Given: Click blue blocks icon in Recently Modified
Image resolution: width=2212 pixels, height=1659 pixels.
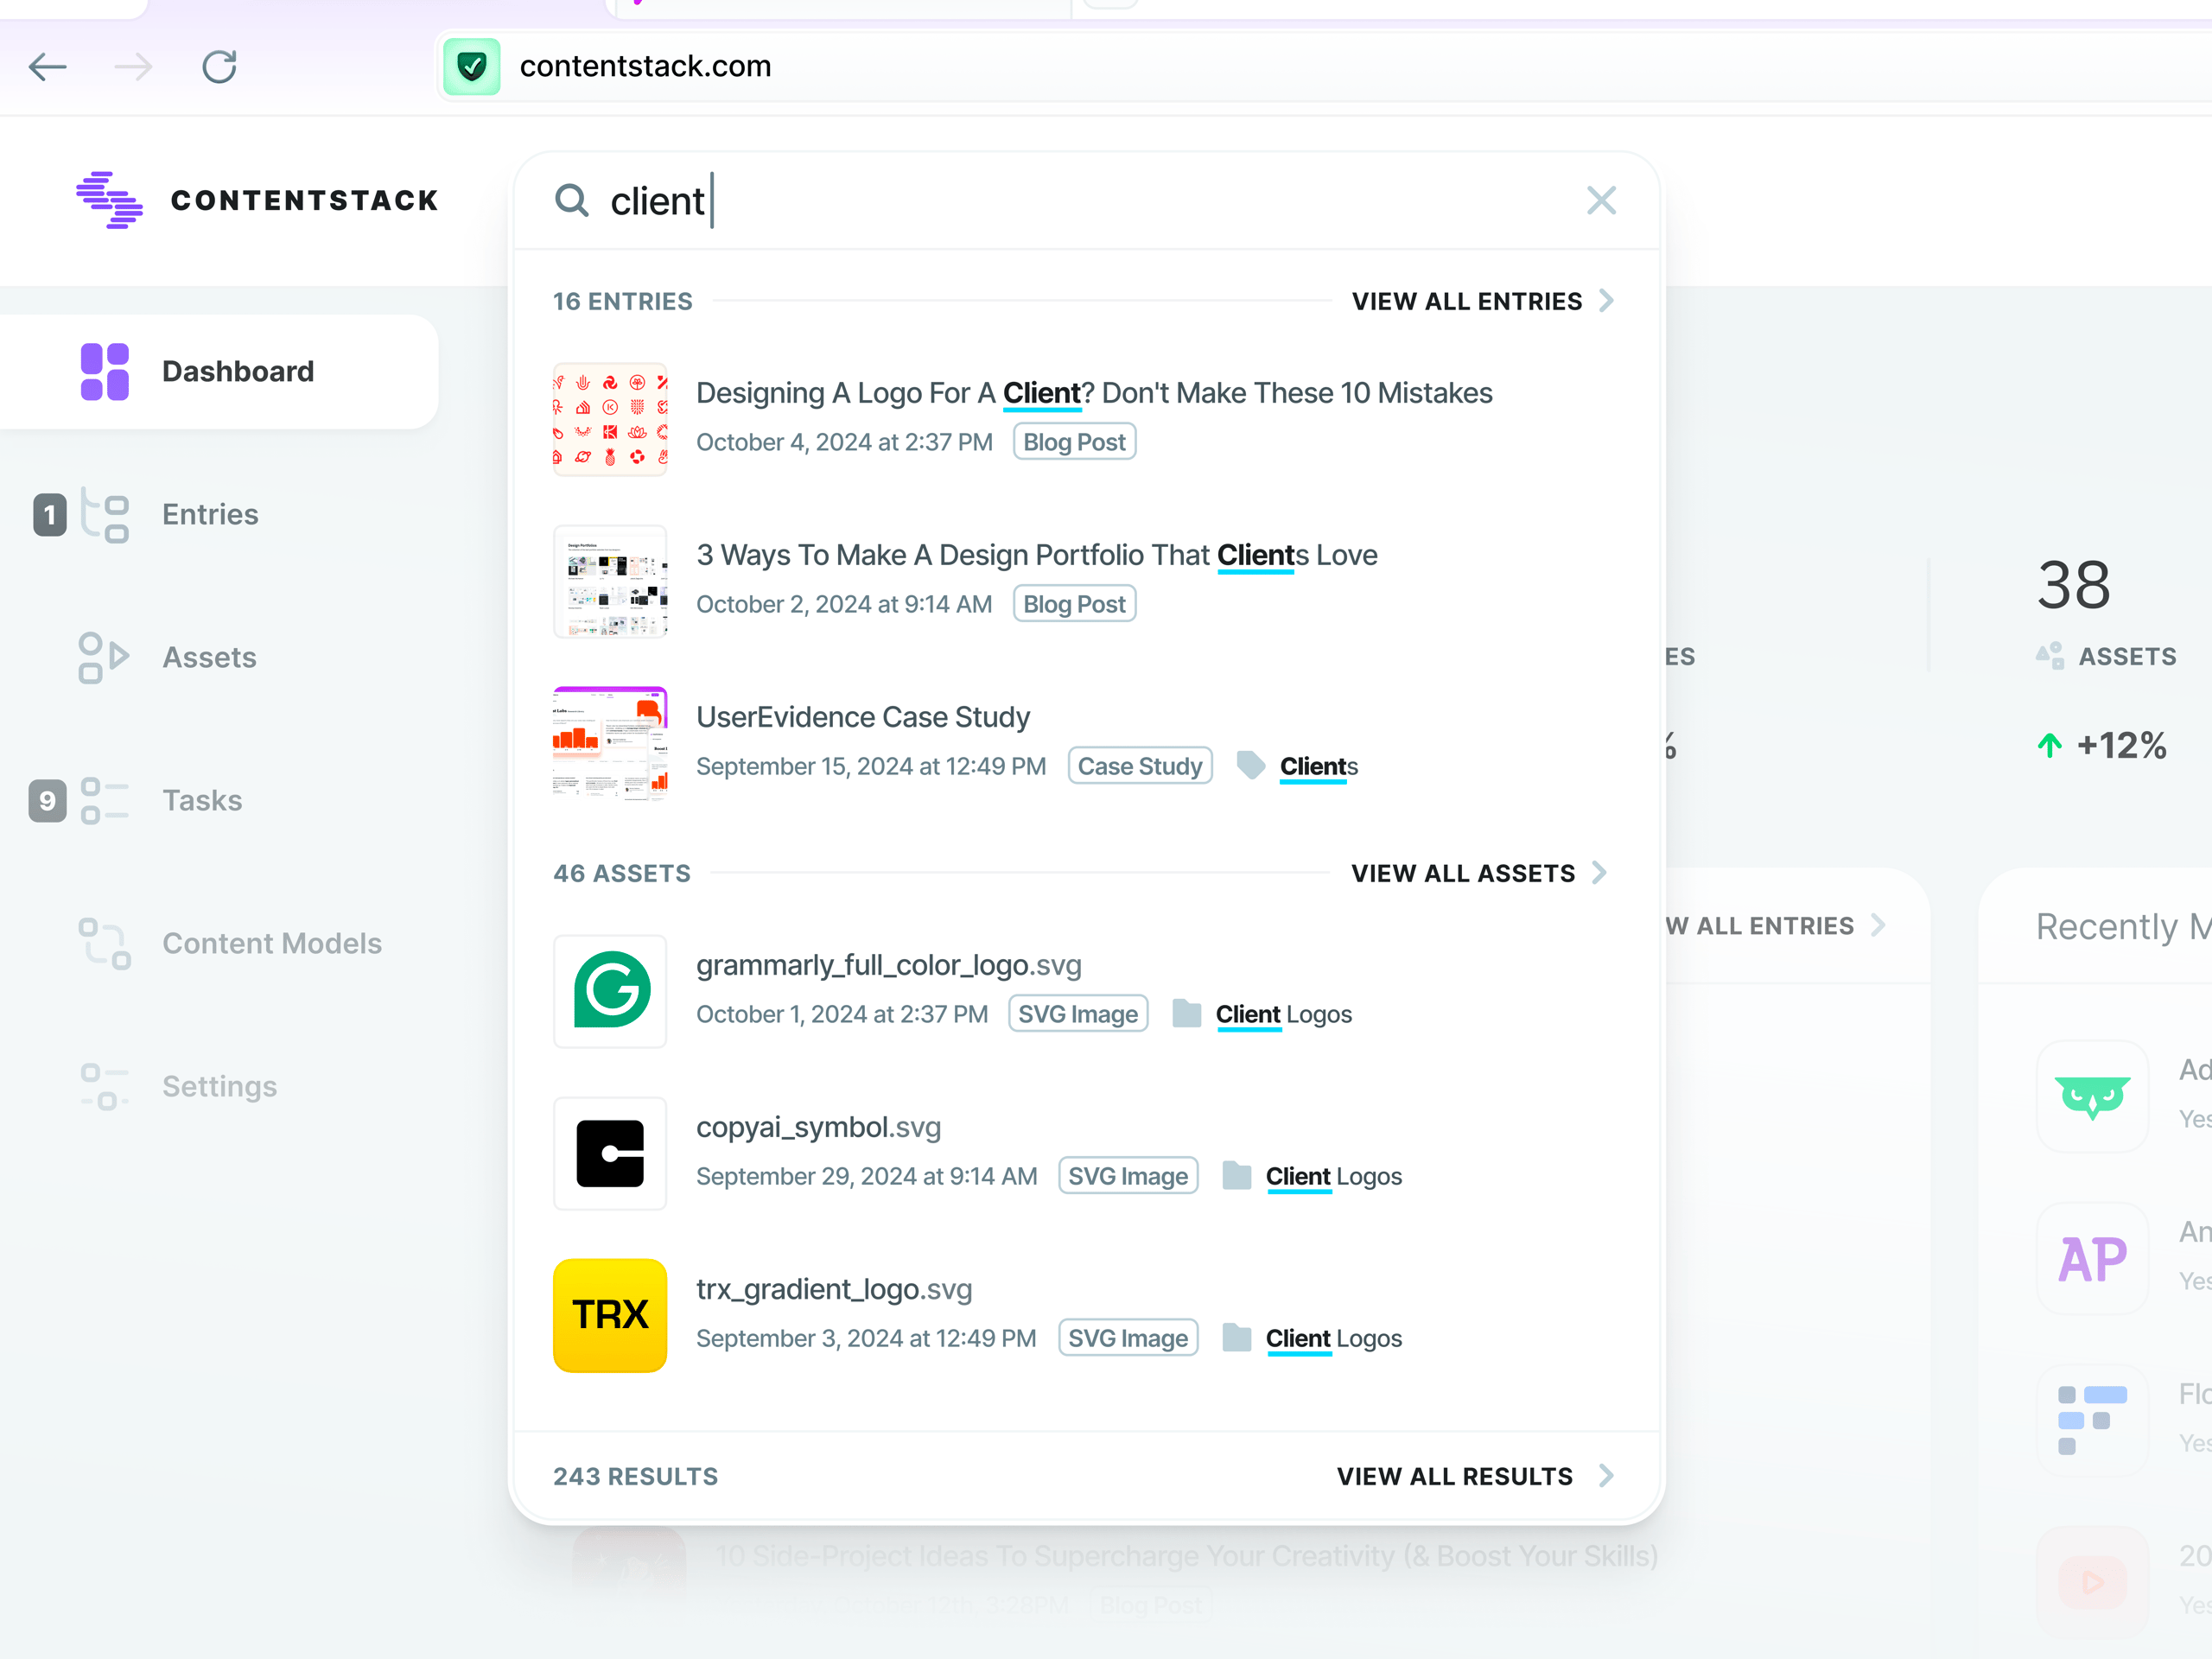Looking at the screenshot, I should [x=2092, y=1420].
